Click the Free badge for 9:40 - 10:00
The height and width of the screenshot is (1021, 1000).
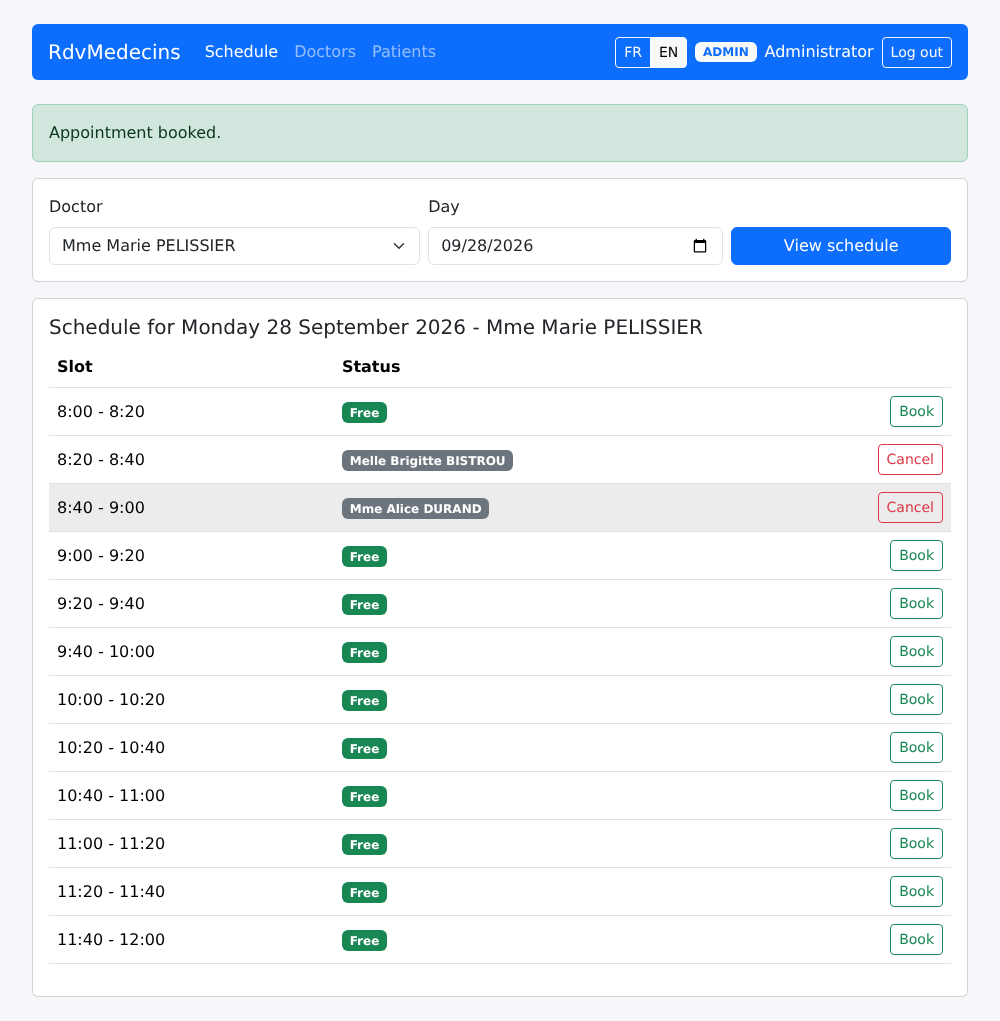365,652
